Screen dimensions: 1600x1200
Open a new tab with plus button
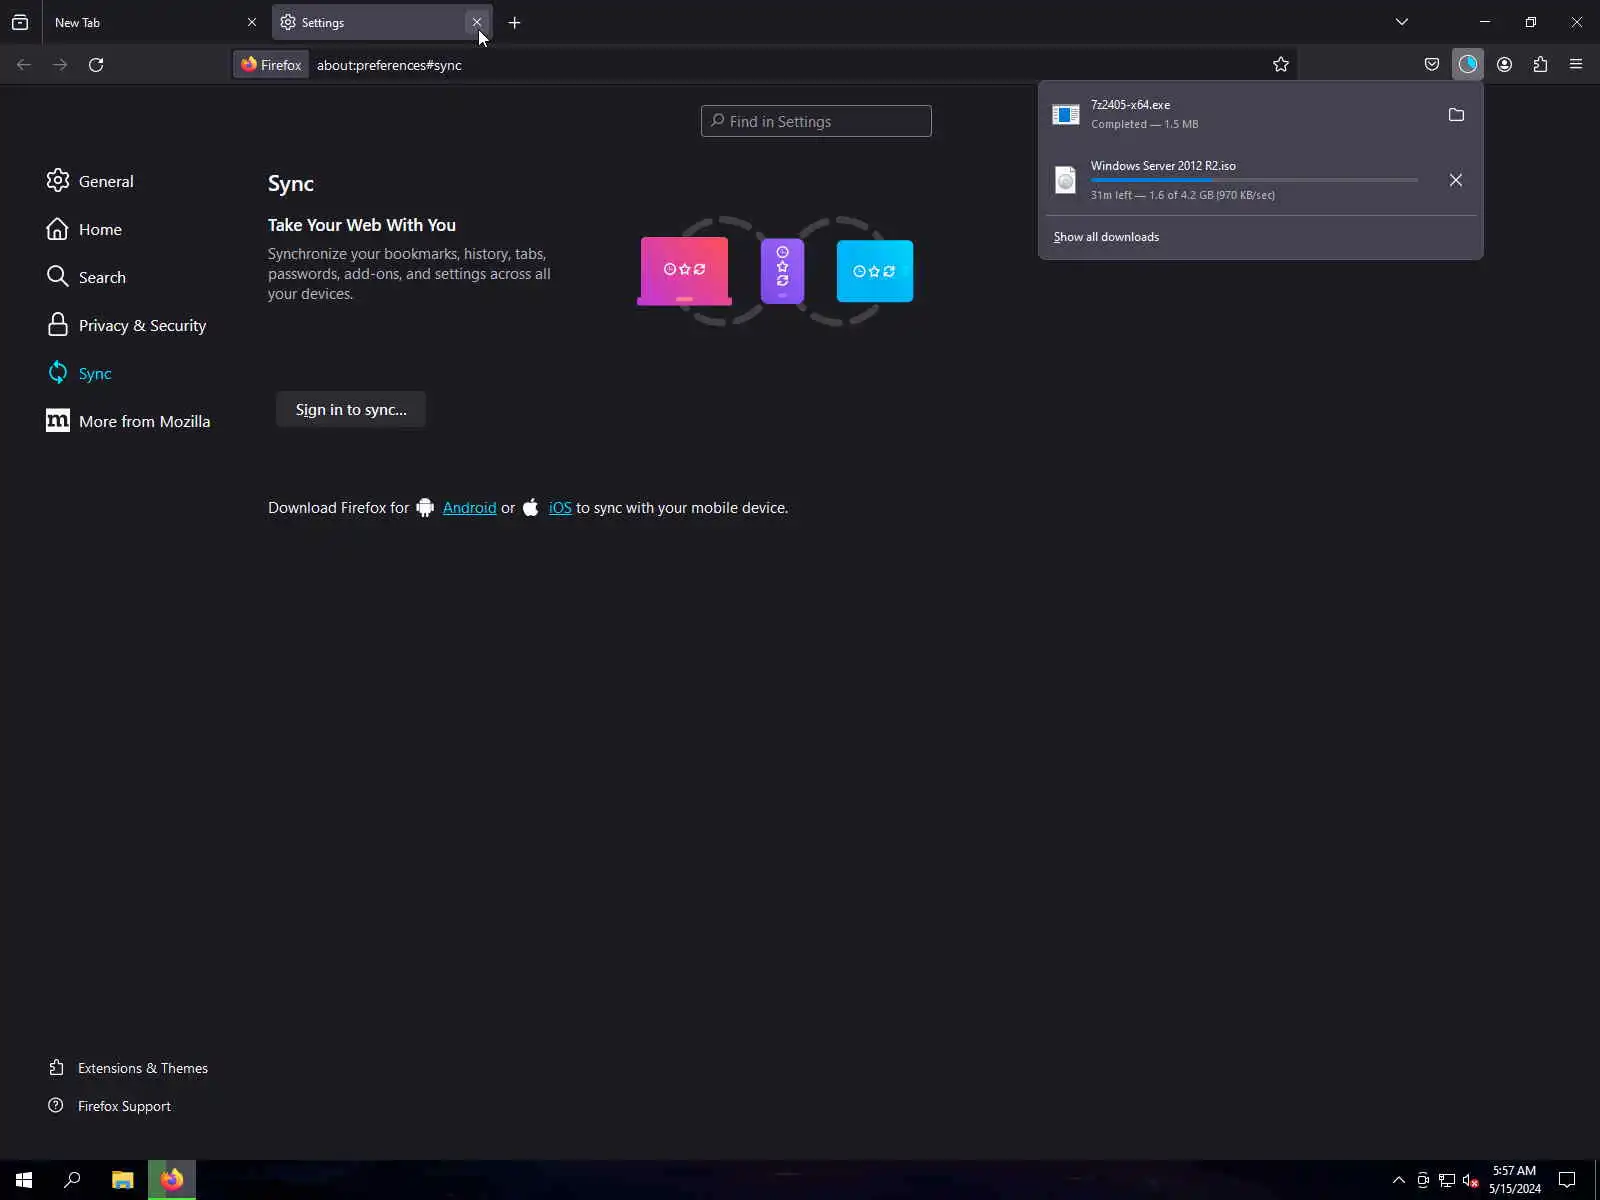(x=514, y=23)
